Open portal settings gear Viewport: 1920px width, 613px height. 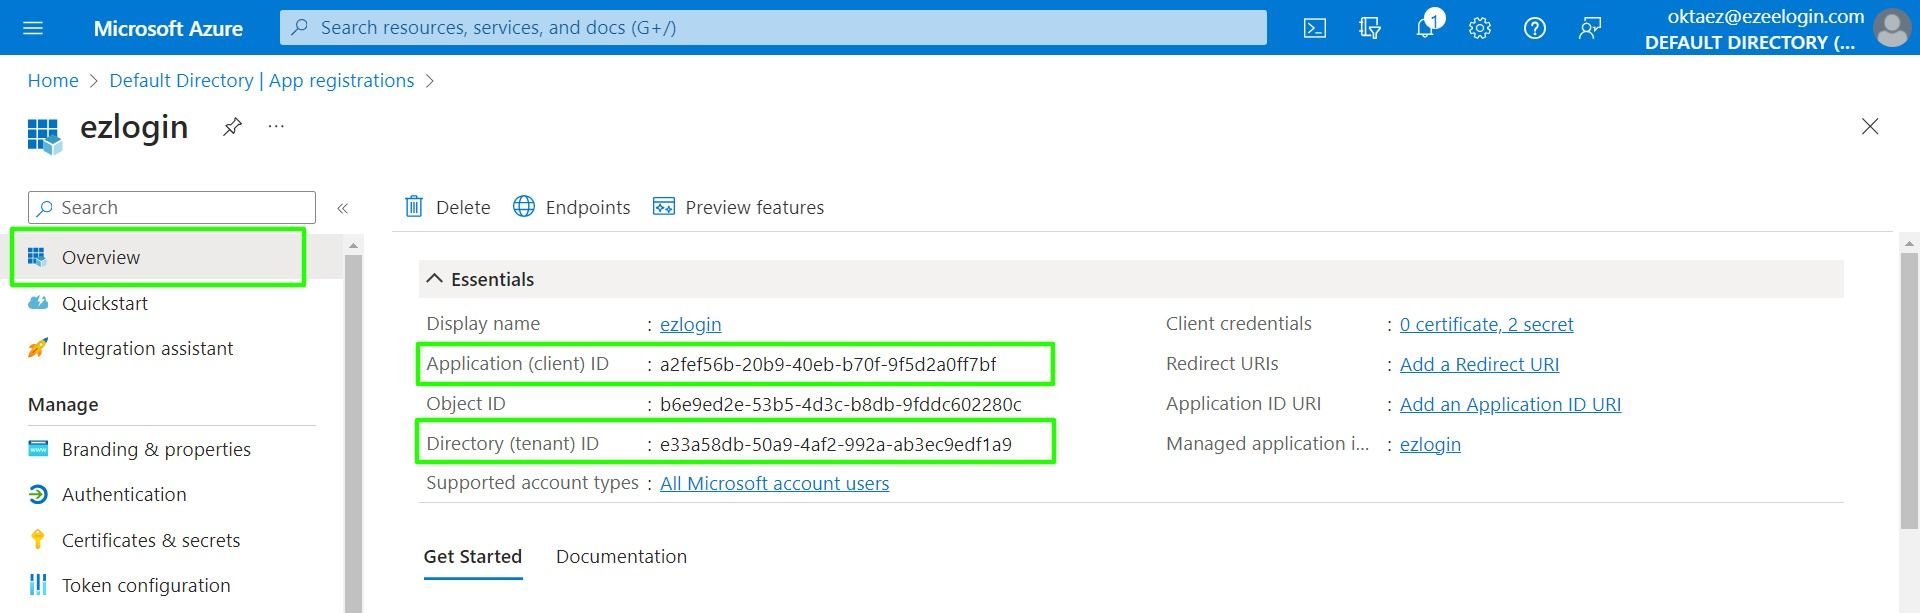click(1480, 28)
